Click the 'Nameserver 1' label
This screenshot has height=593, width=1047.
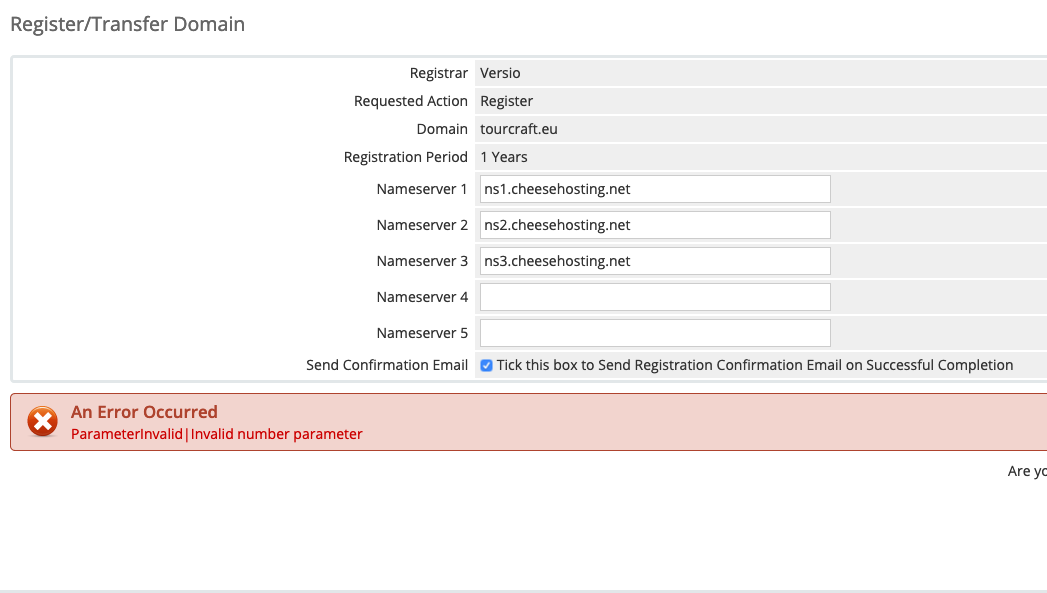[422, 189]
